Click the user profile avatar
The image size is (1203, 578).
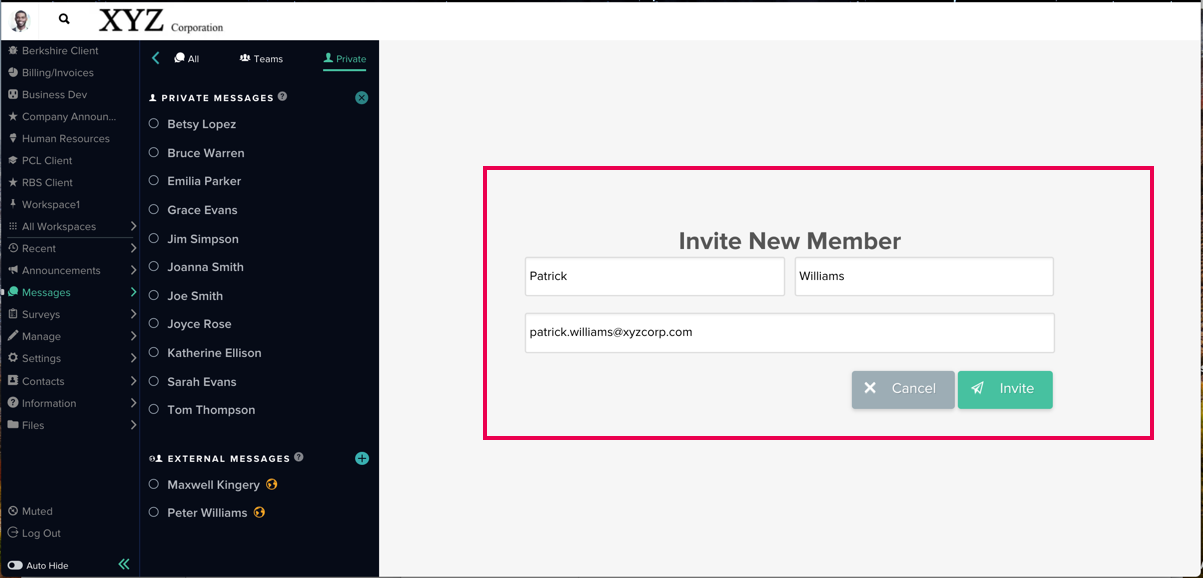click(20, 20)
